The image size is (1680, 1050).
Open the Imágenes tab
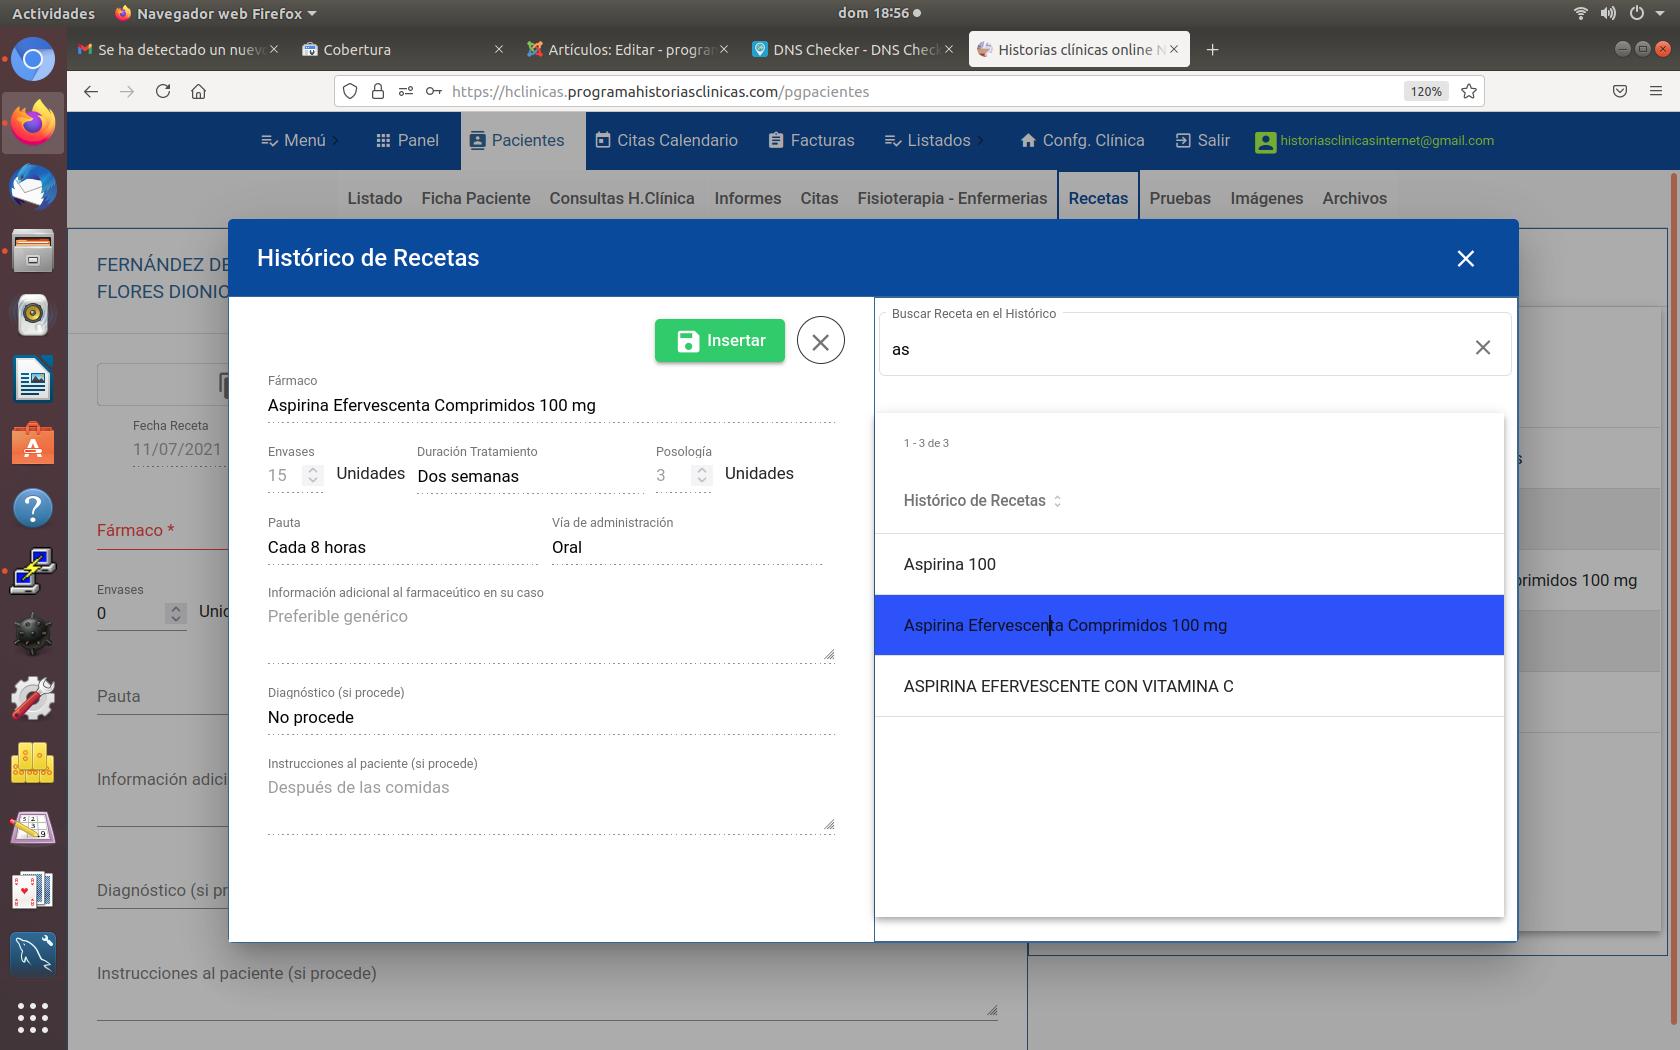coord(1266,198)
